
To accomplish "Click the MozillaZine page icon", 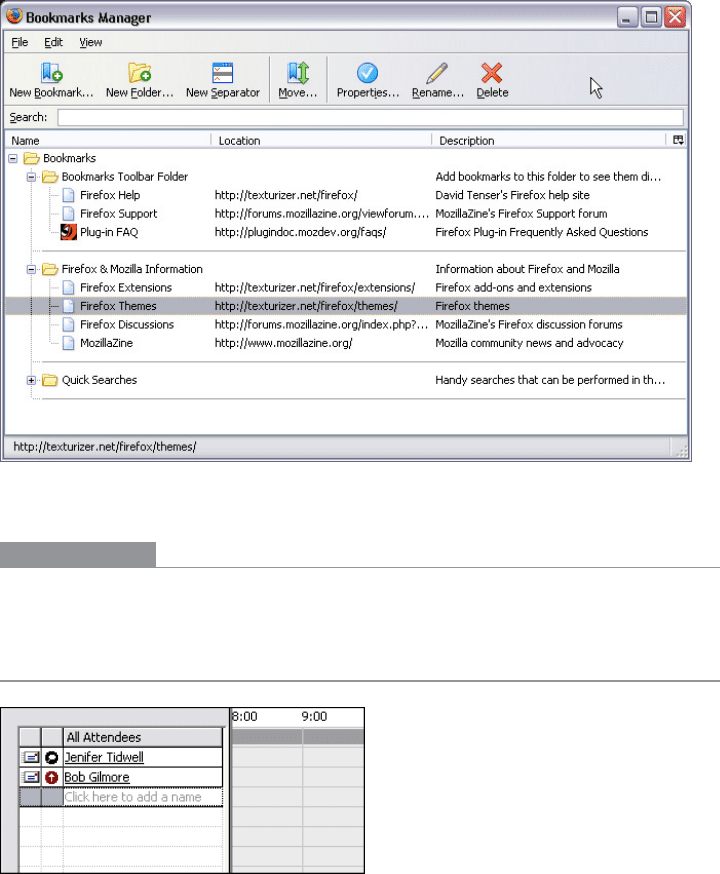I will [x=68, y=343].
